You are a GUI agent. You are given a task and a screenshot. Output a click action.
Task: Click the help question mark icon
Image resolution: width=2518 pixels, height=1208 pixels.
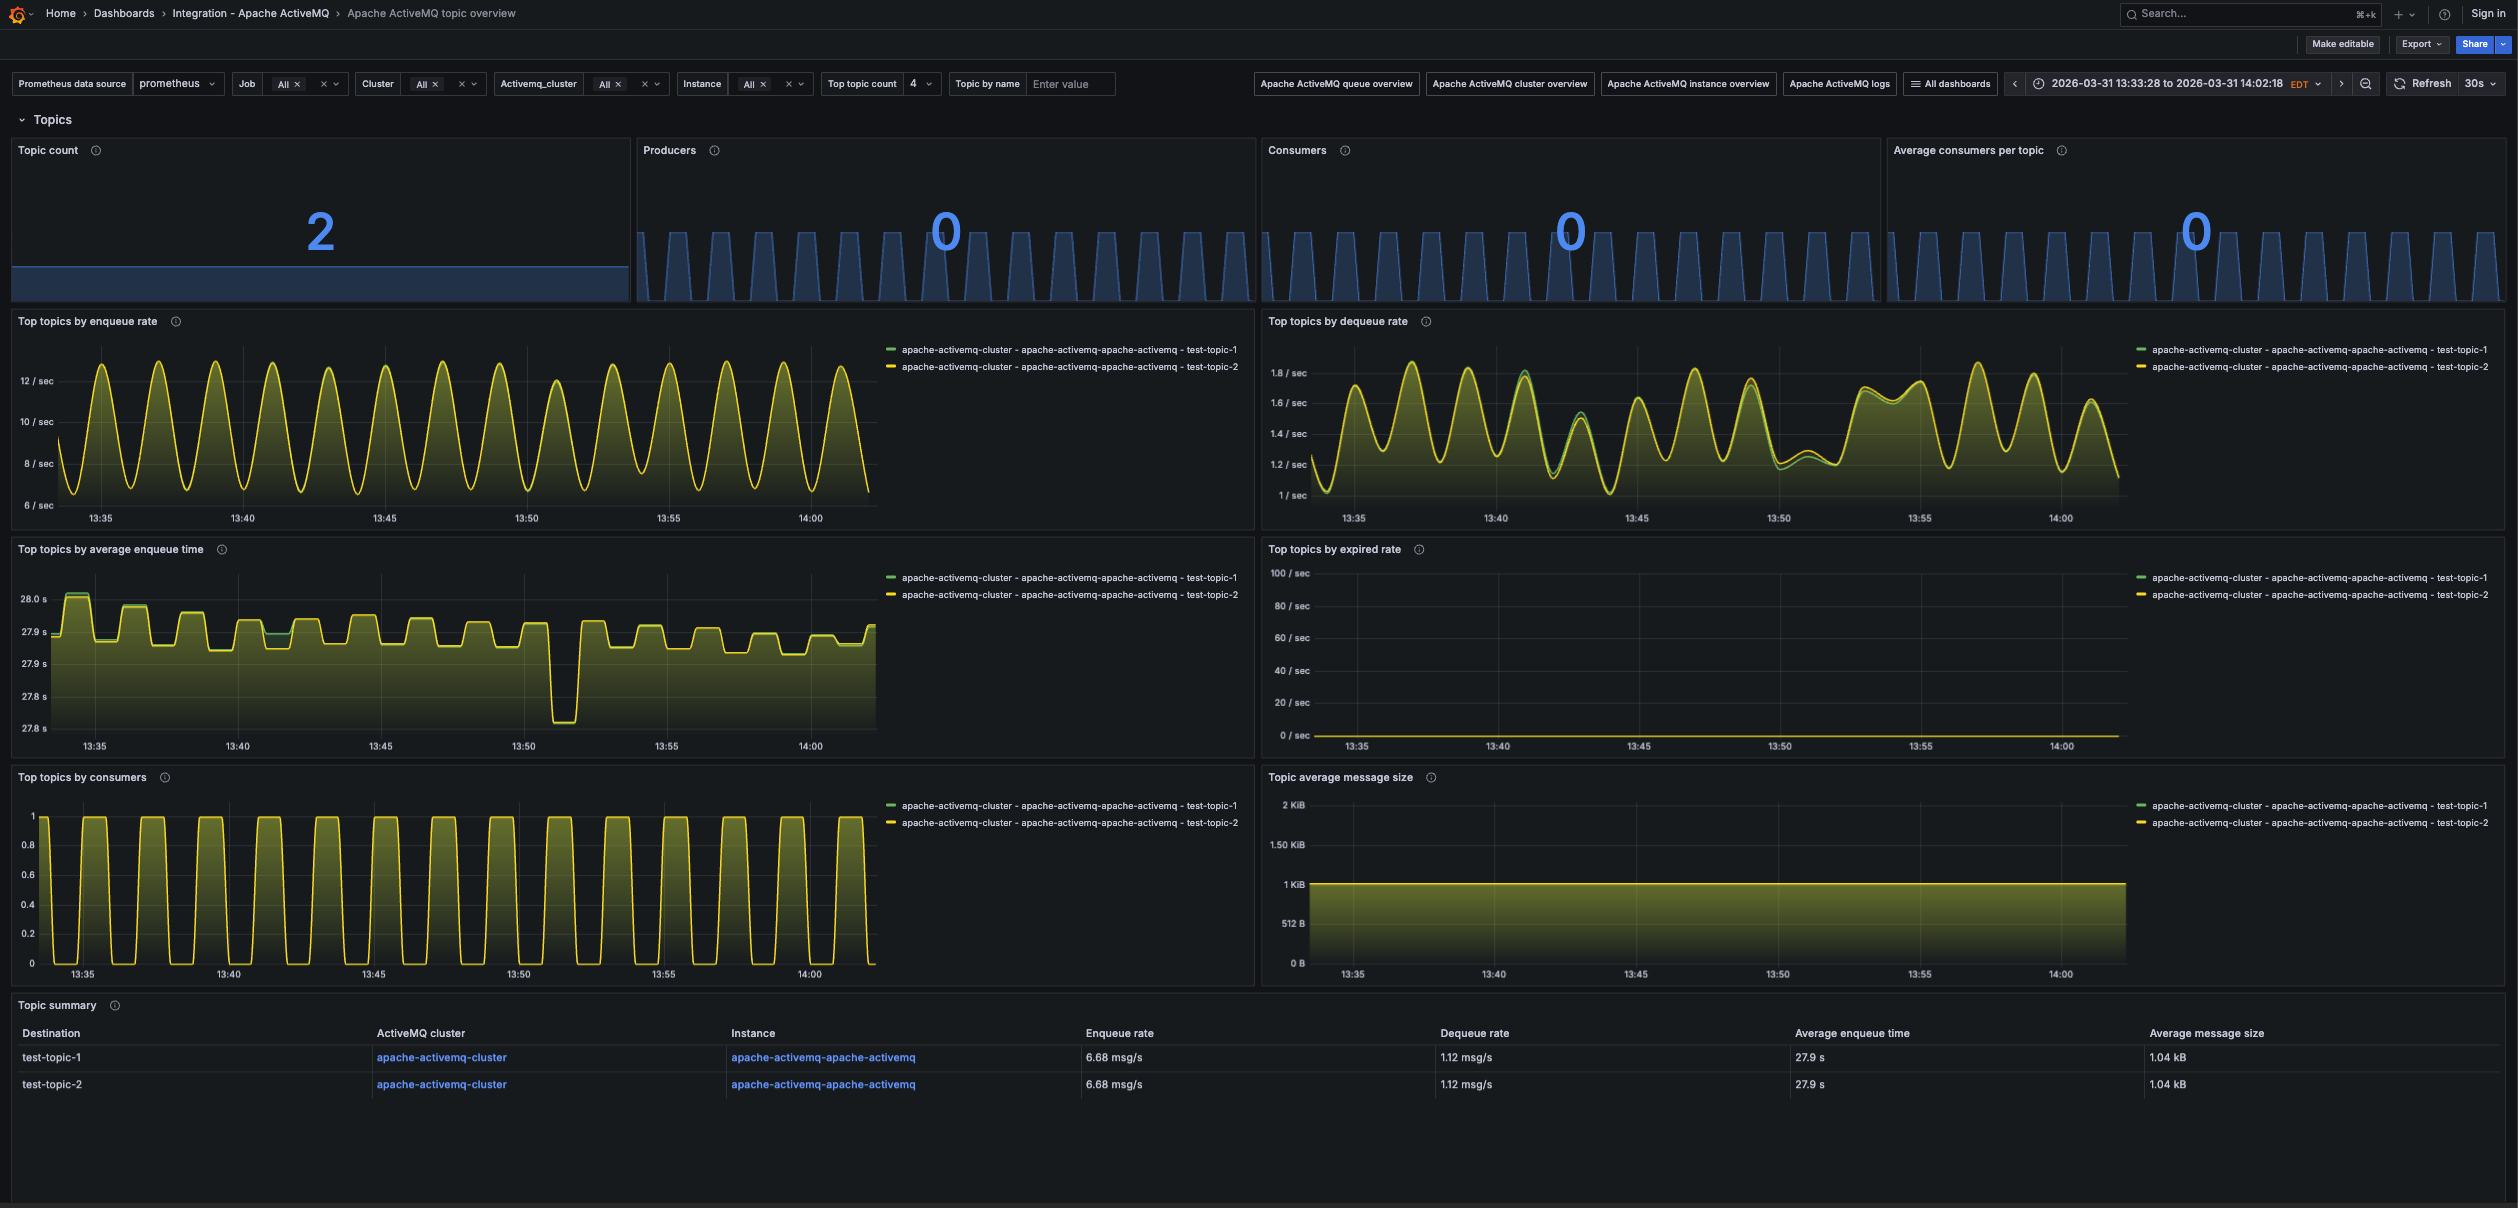2444,14
